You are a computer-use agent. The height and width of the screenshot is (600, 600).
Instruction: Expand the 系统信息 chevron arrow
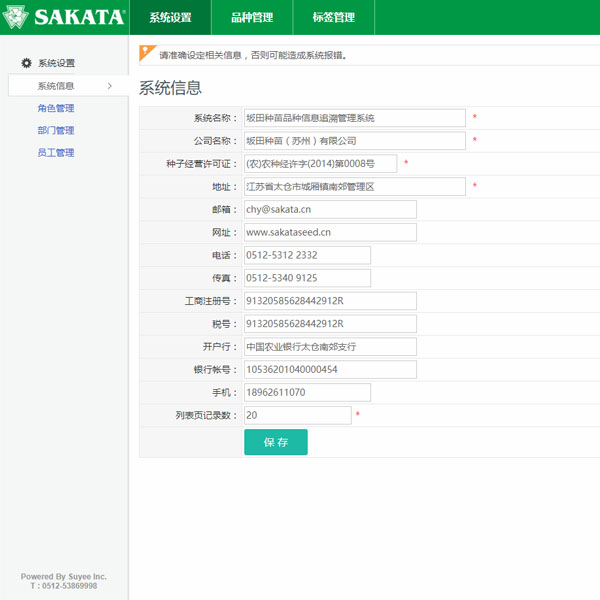click(x=109, y=86)
